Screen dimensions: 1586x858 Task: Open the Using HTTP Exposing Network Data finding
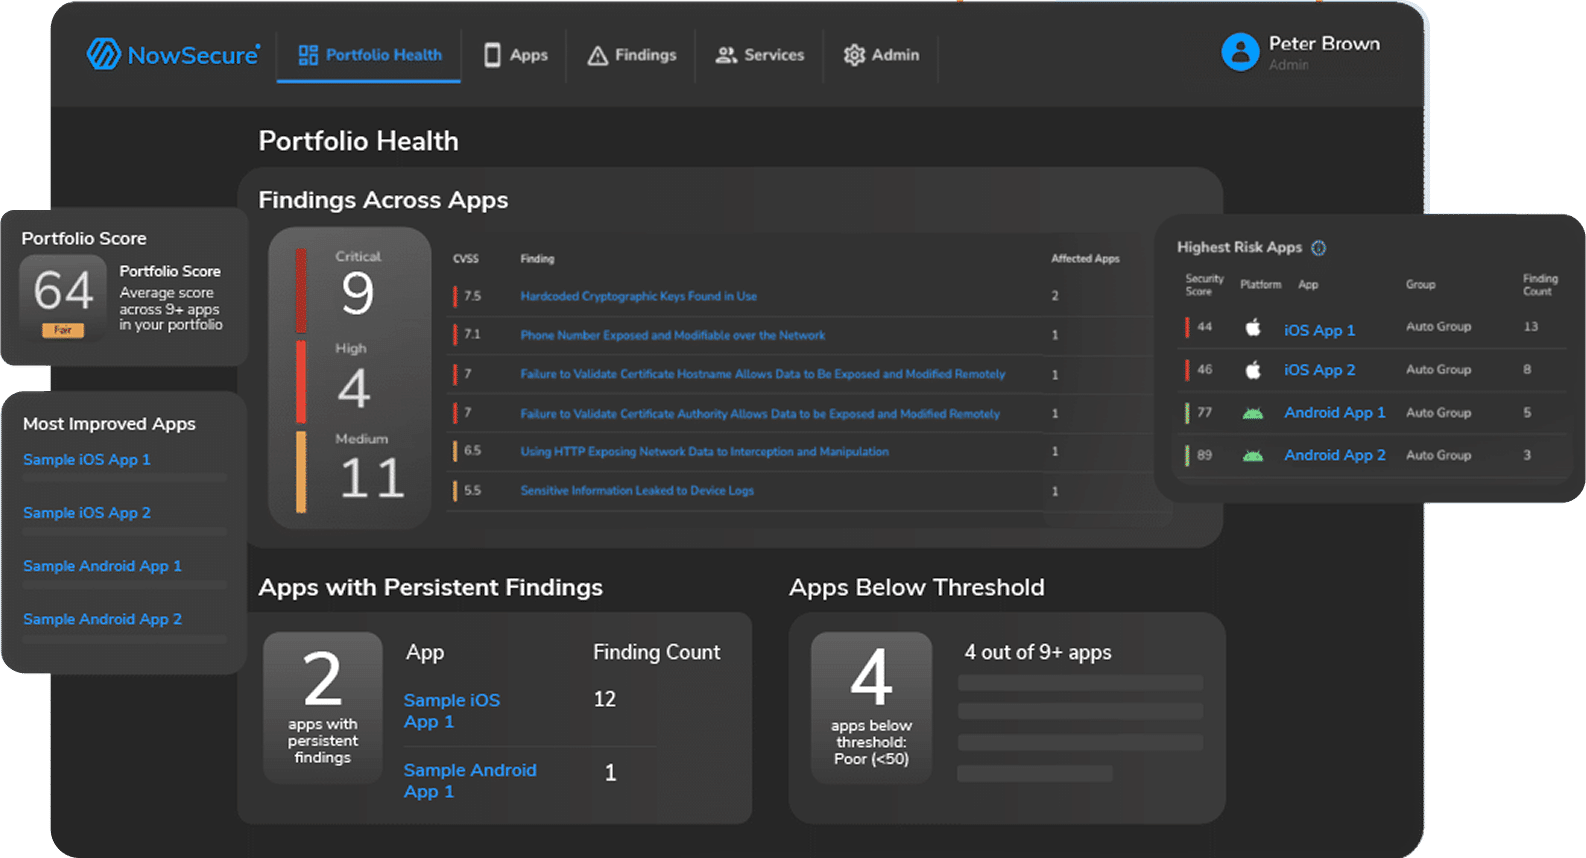[x=704, y=451]
